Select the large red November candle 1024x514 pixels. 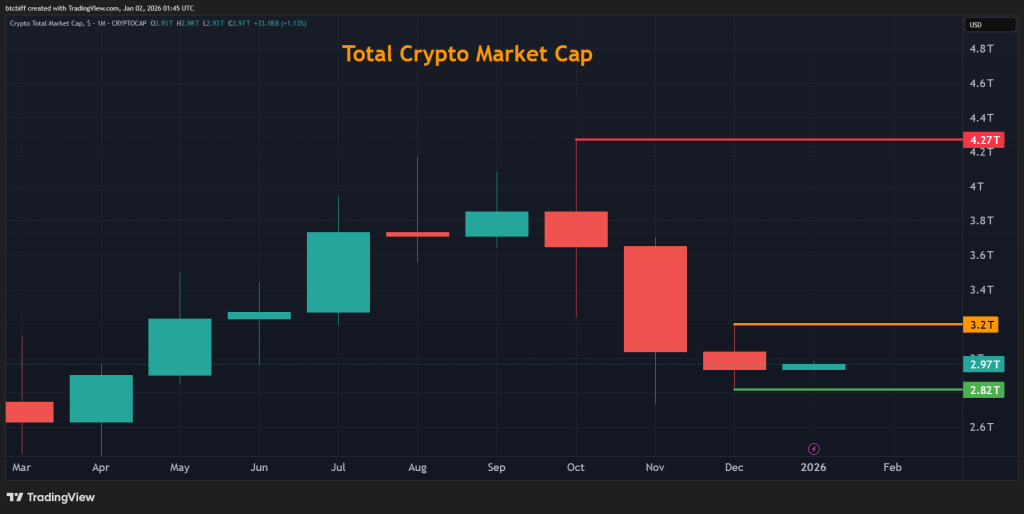coord(655,299)
